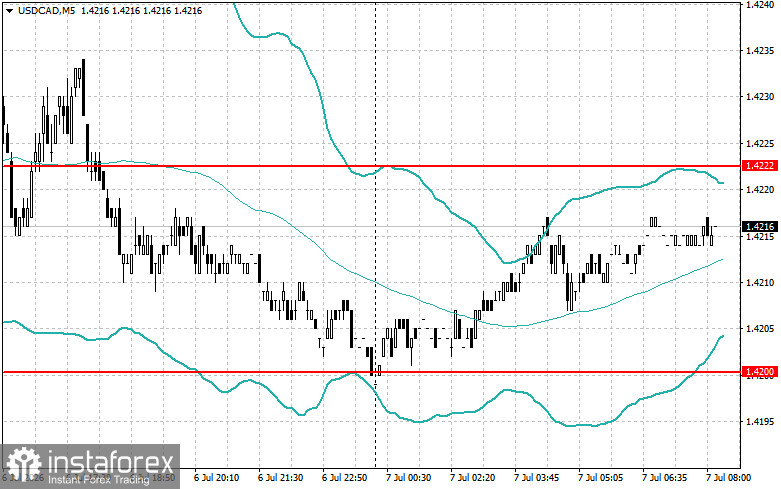The width and height of the screenshot is (781, 489).
Task: Select the 1.4222 red price label
Action: coord(760,166)
